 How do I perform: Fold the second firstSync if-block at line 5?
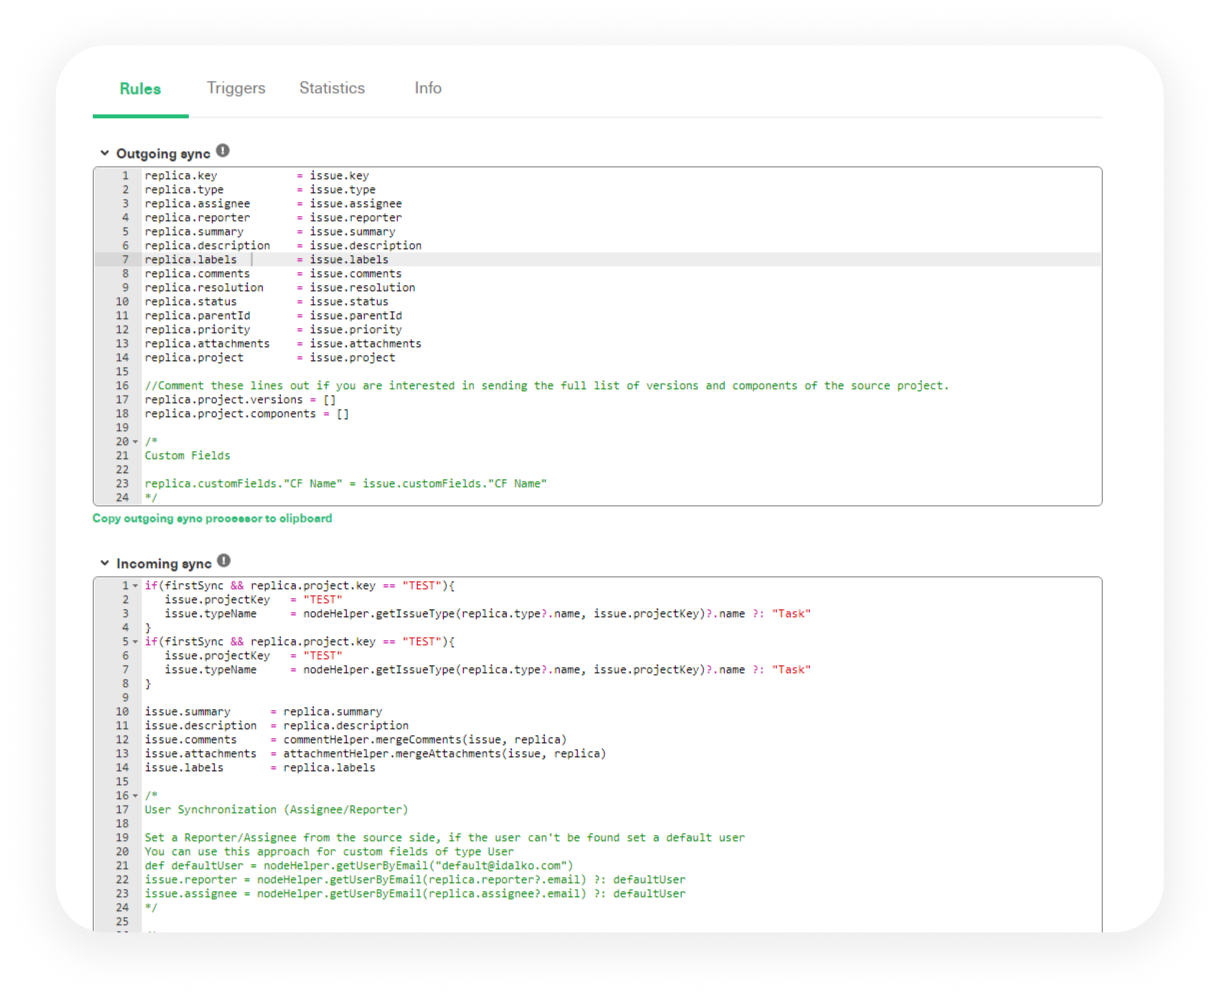[x=135, y=642]
